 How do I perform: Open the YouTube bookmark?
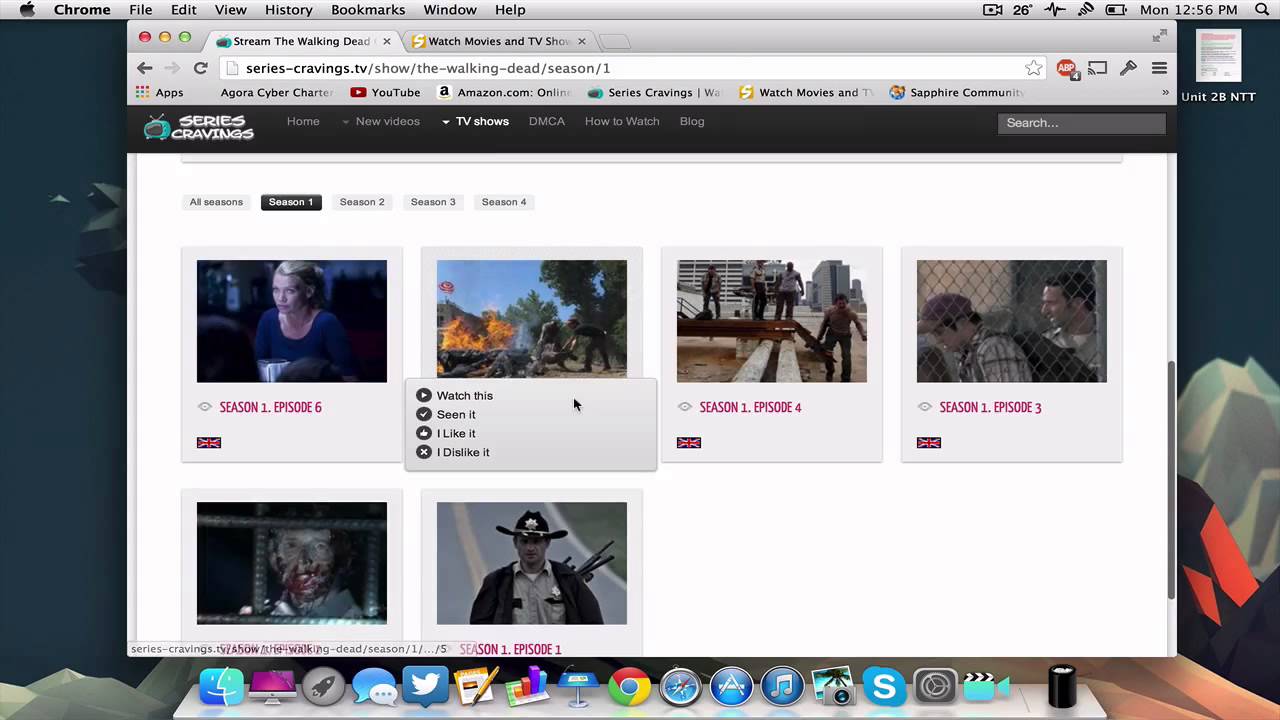385,92
